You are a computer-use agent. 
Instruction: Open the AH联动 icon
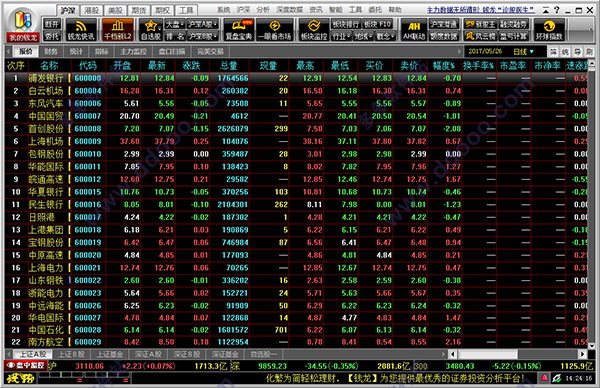click(x=414, y=30)
